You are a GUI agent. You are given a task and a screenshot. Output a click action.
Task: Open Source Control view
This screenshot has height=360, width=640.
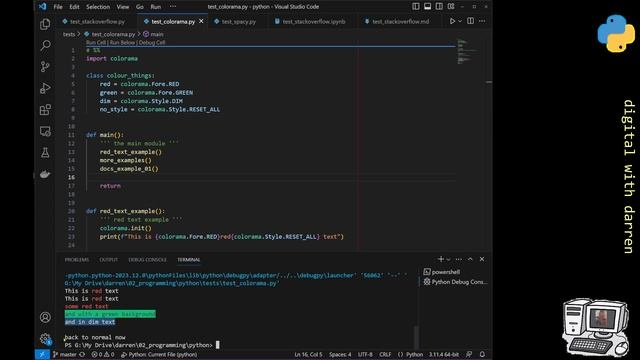point(45,67)
